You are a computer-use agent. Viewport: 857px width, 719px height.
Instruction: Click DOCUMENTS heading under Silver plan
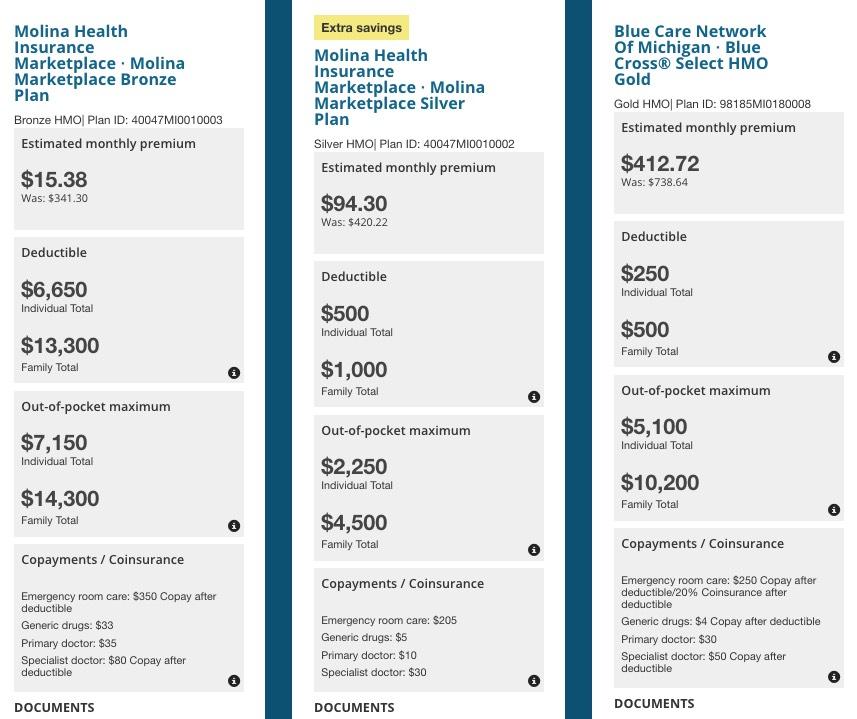[x=354, y=708]
